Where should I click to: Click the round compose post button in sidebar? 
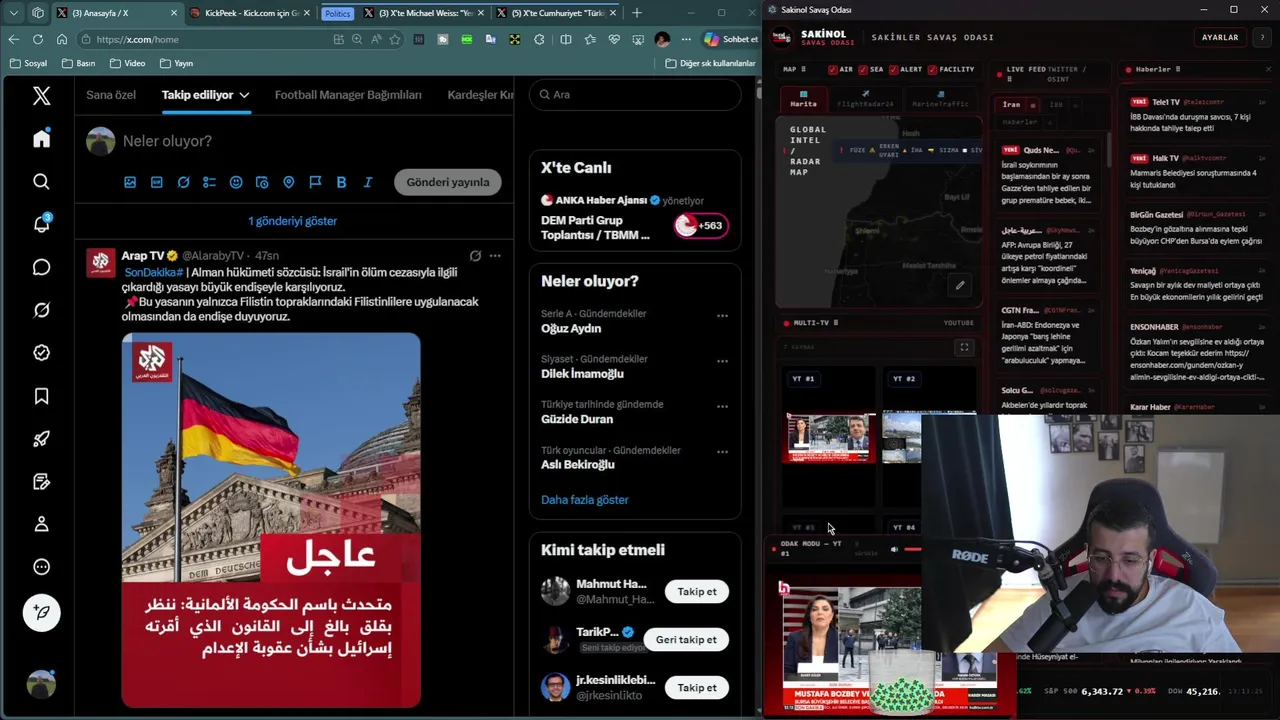click(x=41, y=612)
